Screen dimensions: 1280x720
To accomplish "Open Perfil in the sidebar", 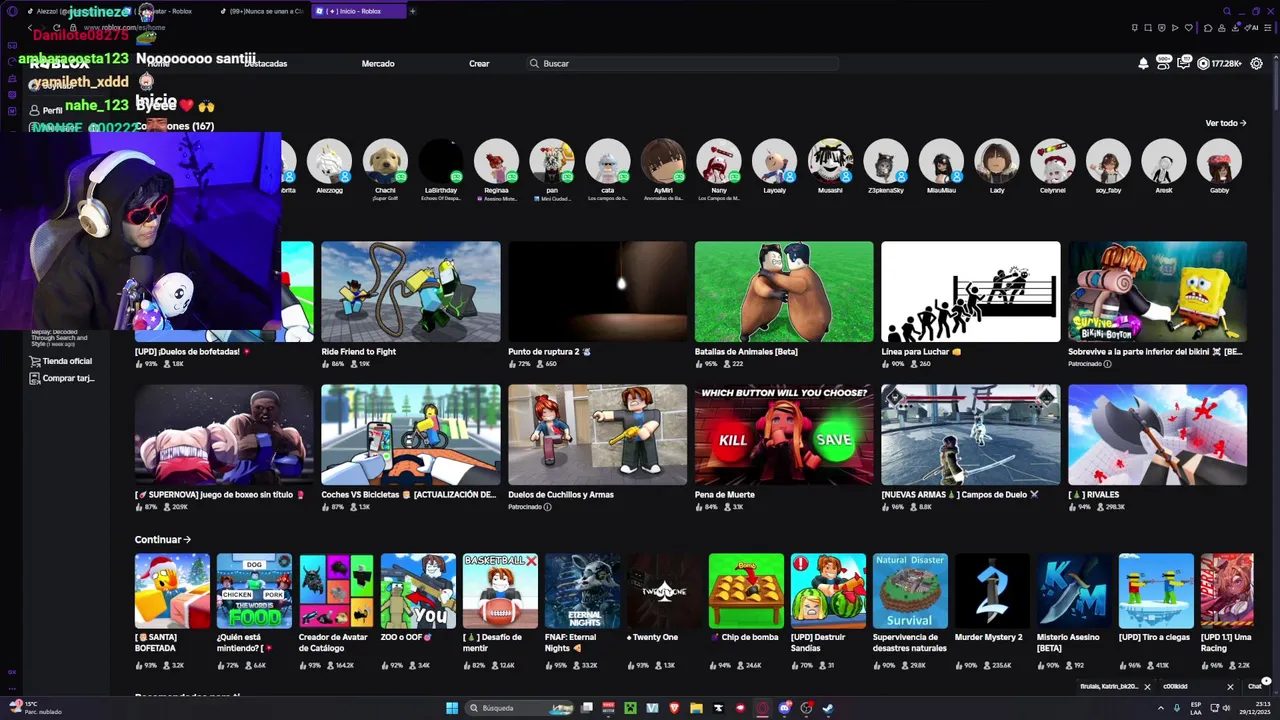I will [46, 110].
